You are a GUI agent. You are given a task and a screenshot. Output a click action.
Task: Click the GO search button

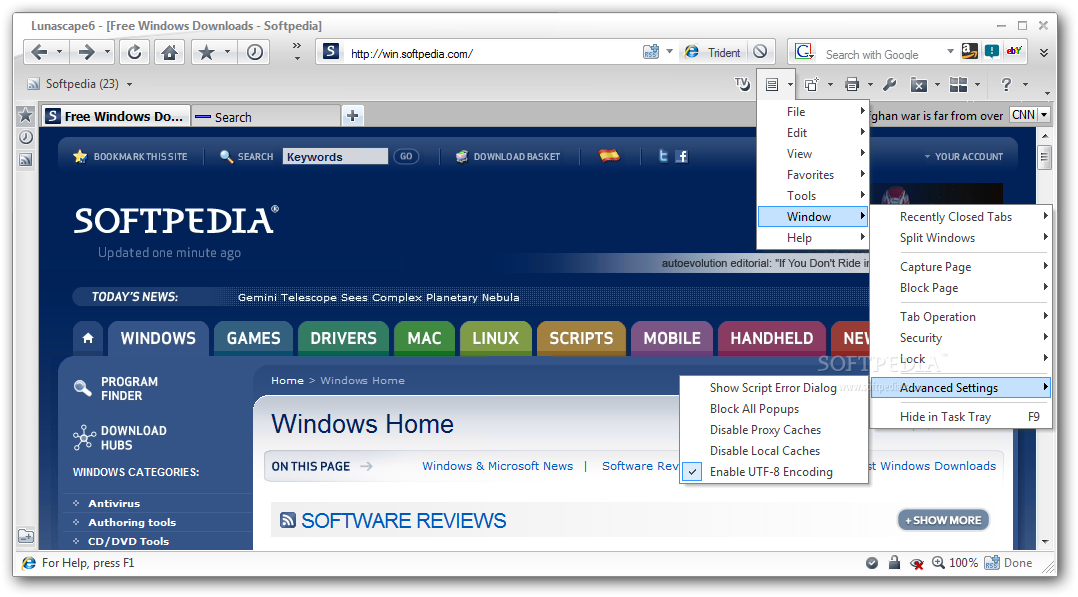406,156
